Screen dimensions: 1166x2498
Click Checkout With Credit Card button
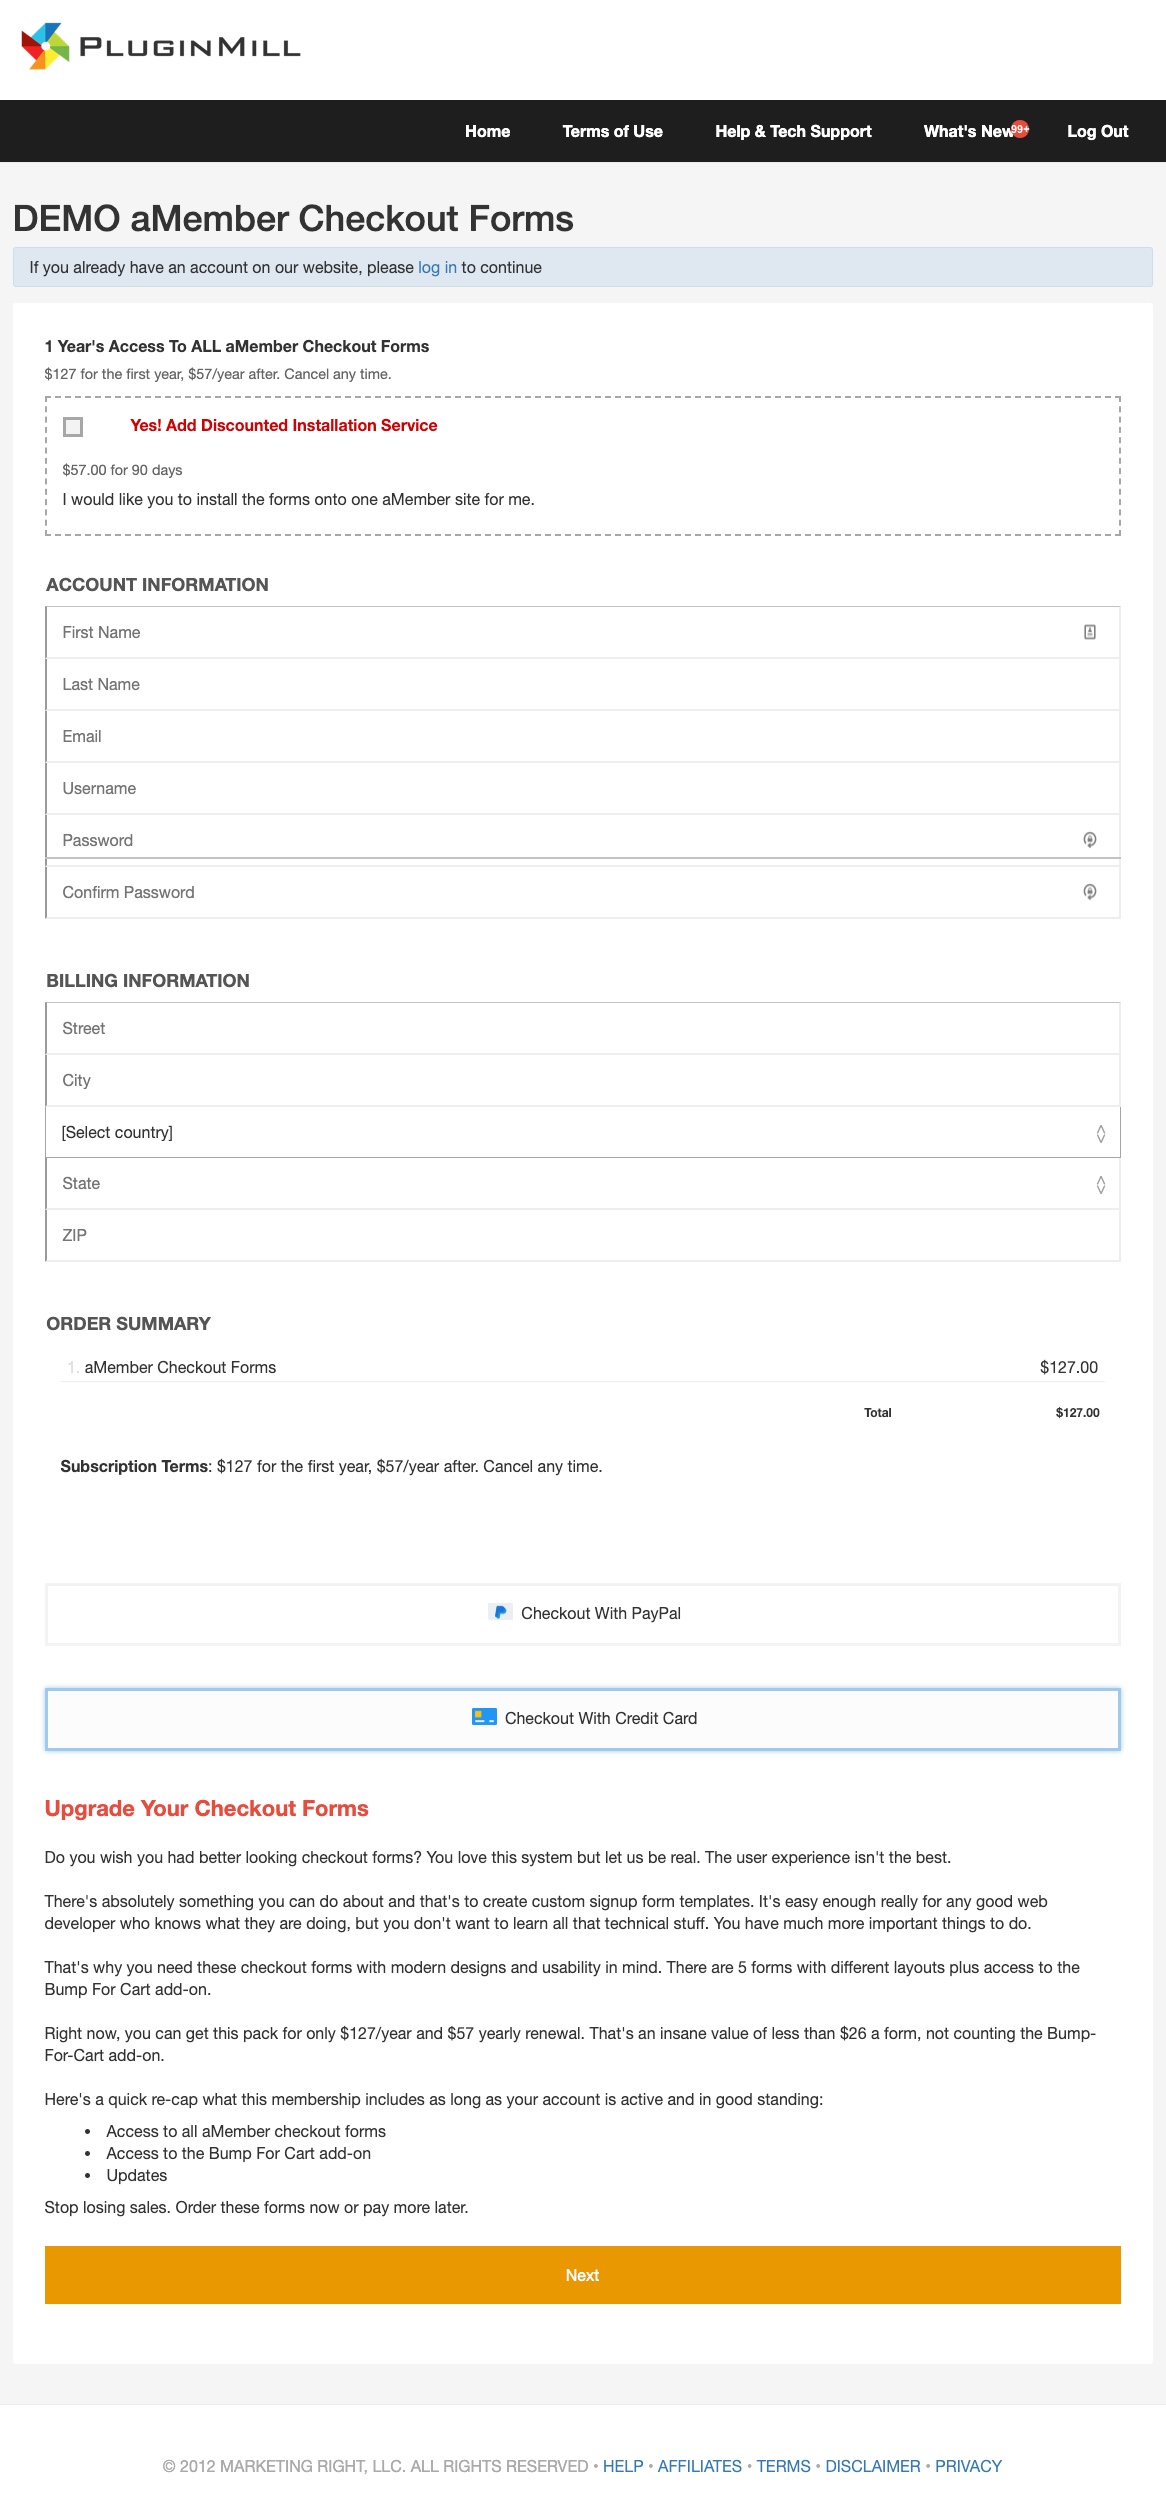tap(583, 1719)
